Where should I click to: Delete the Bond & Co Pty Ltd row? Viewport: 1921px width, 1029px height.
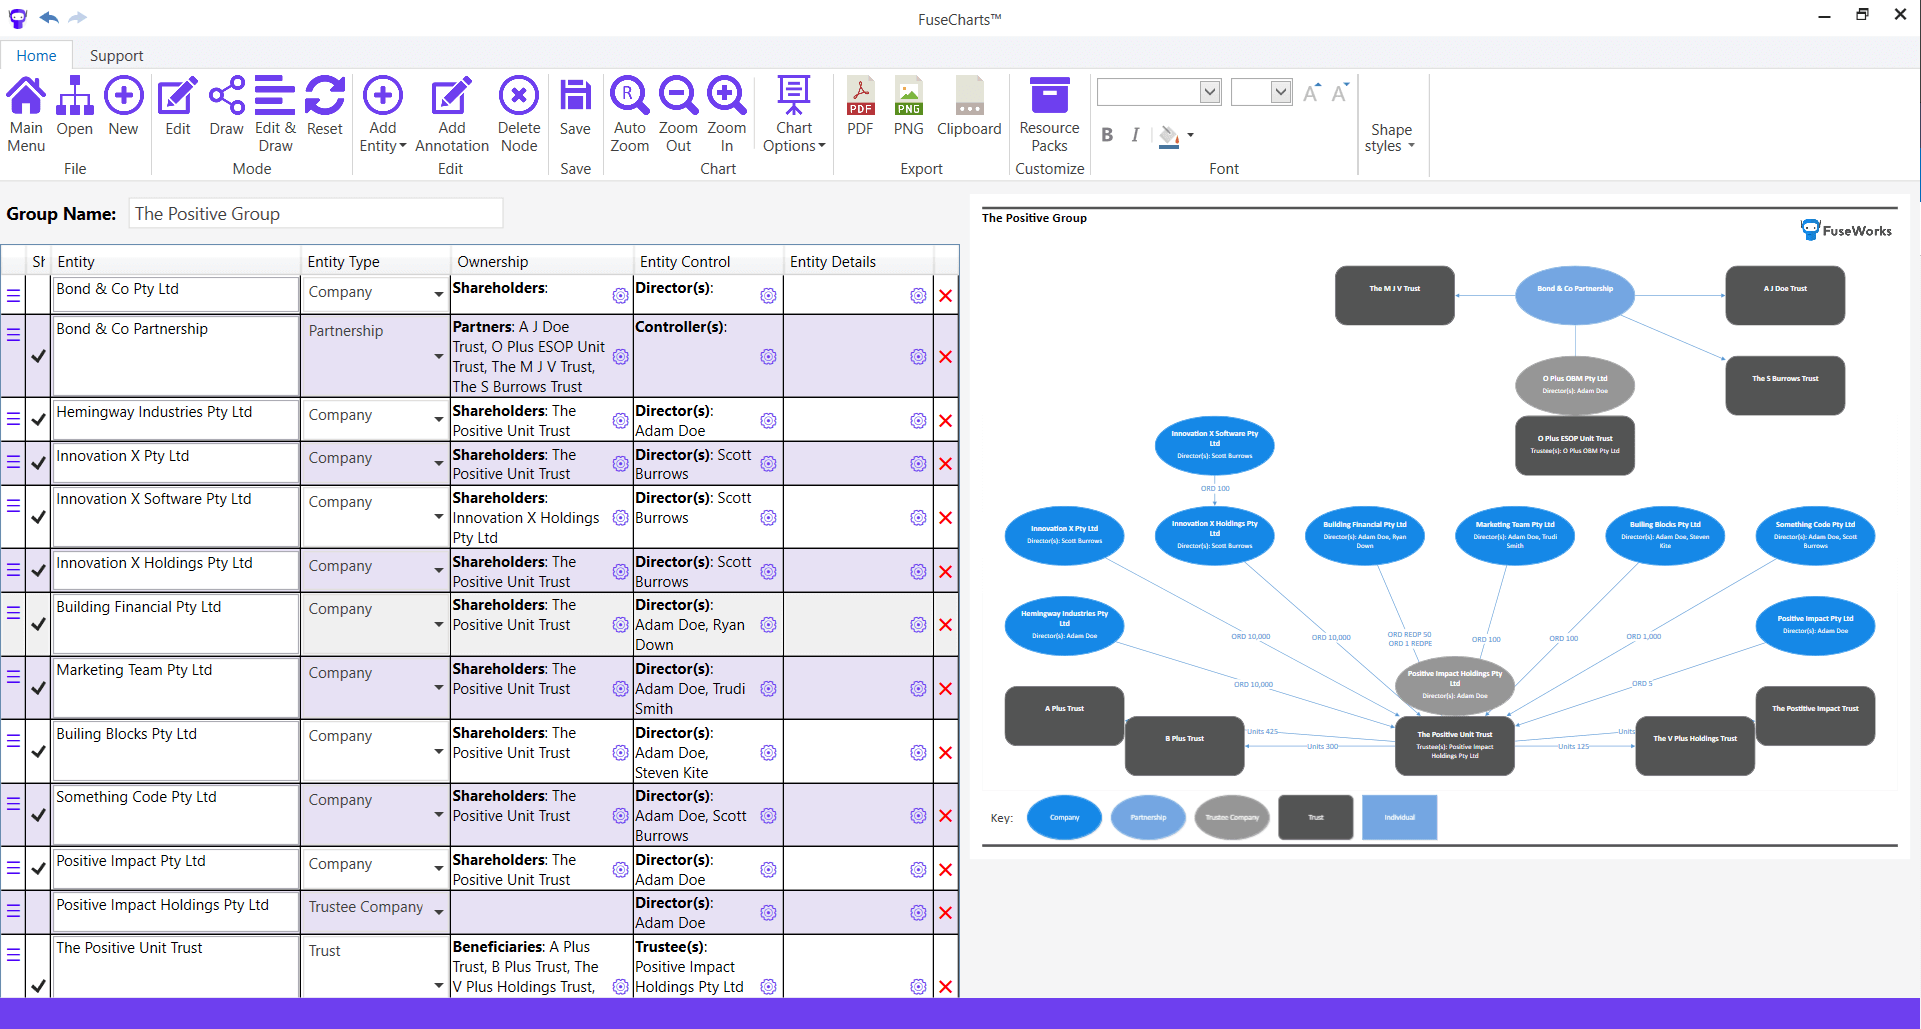(x=945, y=296)
